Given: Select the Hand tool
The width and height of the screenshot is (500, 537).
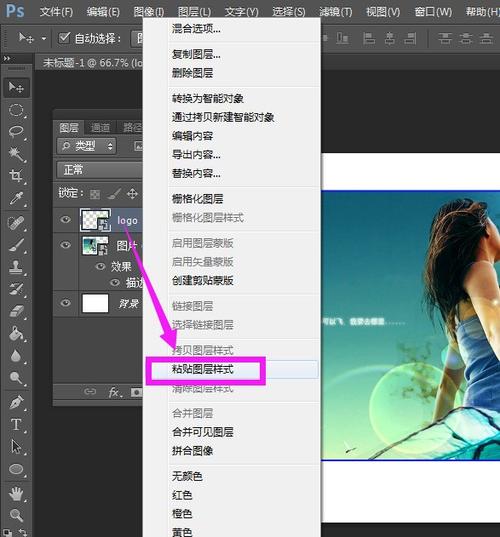Looking at the screenshot, I should tap(16, 494).
